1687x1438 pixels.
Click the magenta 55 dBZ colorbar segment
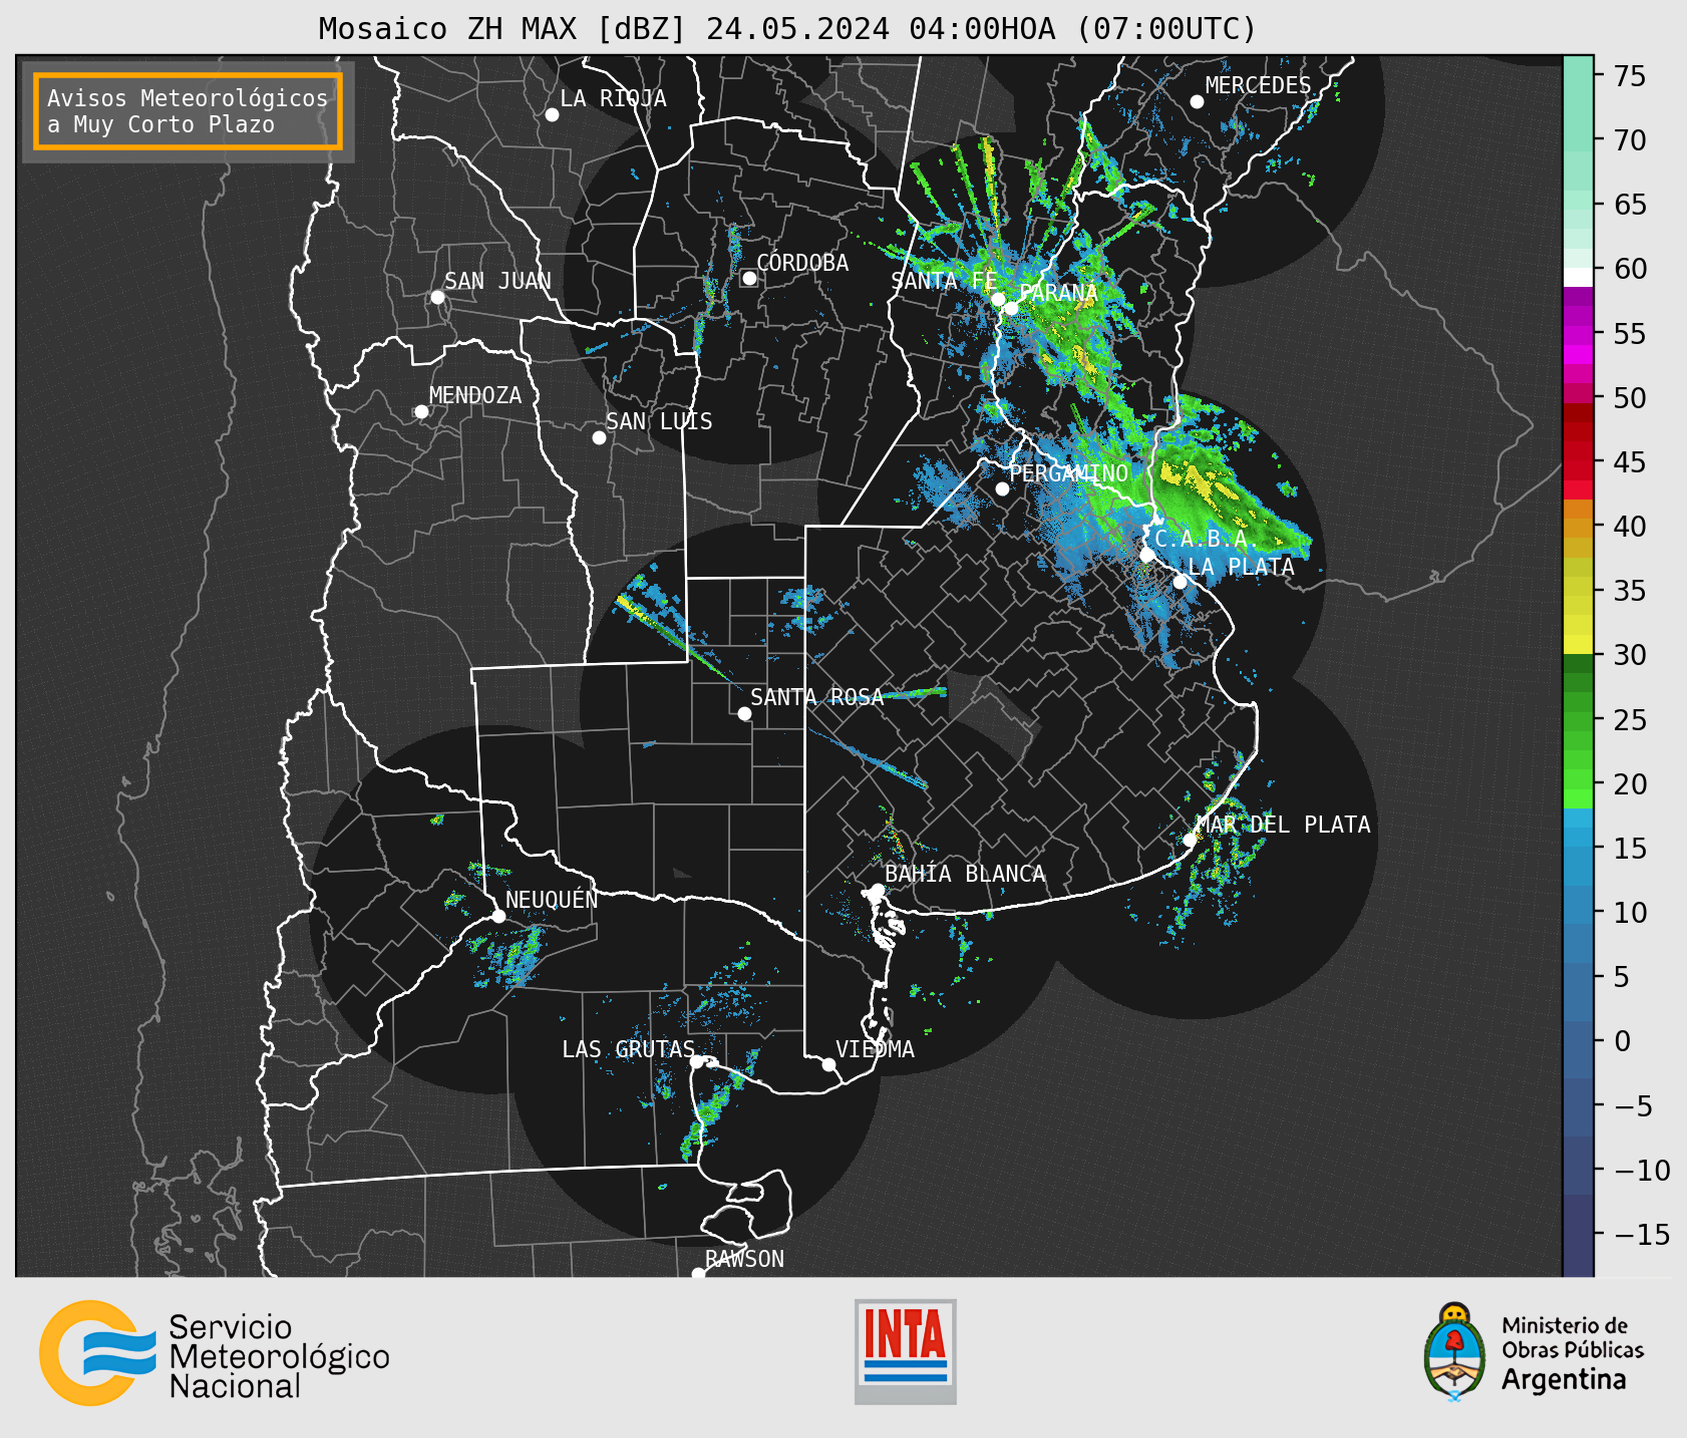click(1578, 334)
